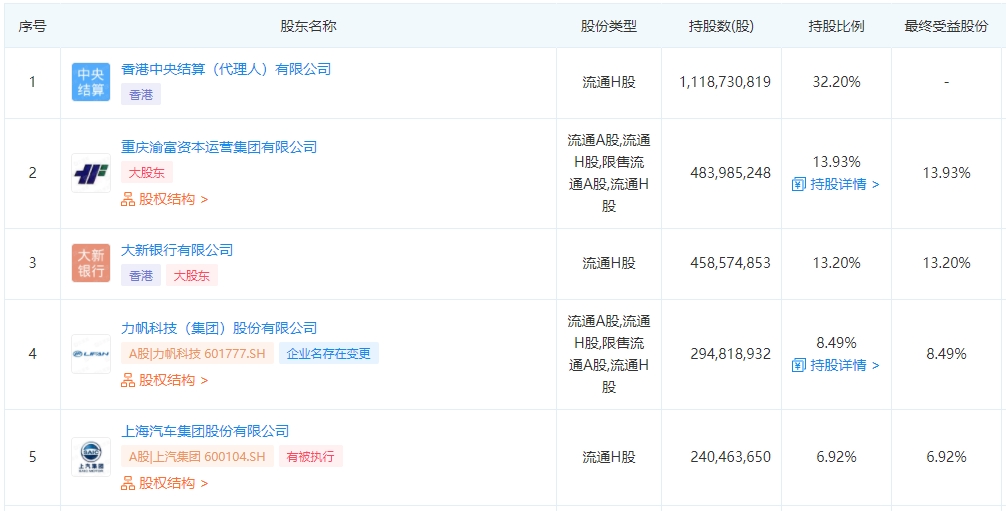This screenshot has height=511, width=1006.
Task: Click the A股|力帆科技 601777.SH stock tag
Action: (x=197, y=353)
